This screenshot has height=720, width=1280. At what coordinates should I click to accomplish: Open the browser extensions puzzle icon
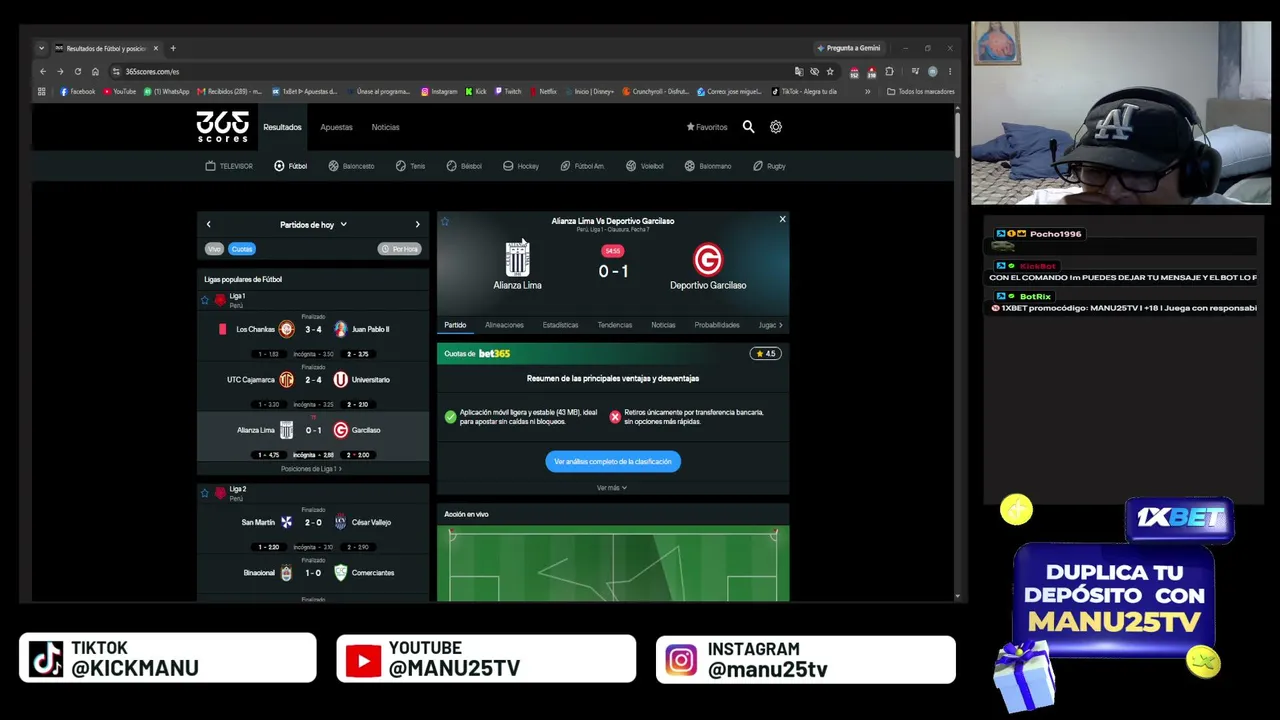(889, 72)
